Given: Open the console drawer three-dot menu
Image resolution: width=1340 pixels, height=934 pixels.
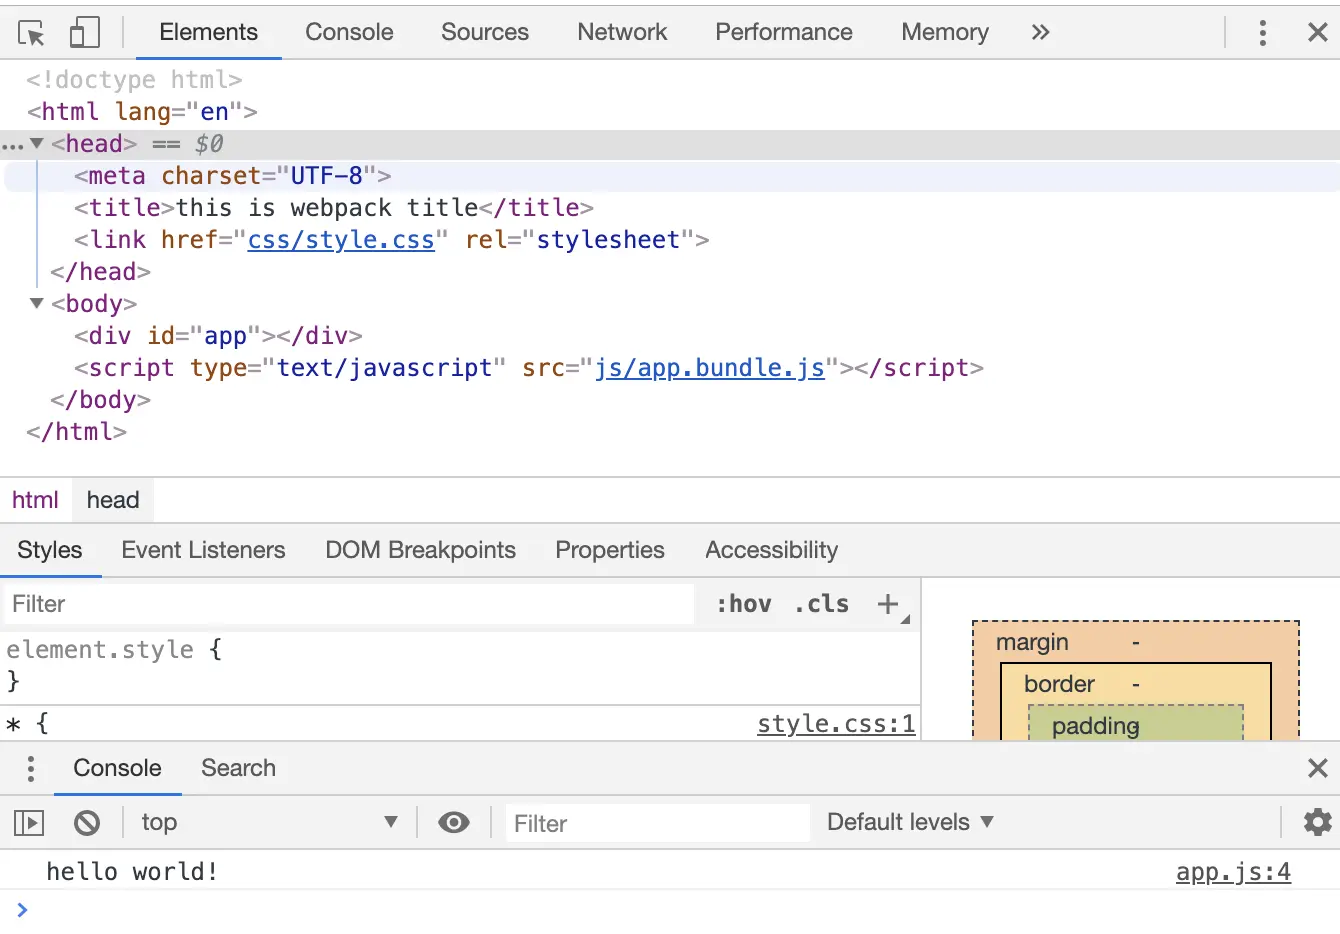Looking at the screenshot, I should (31, 768).
